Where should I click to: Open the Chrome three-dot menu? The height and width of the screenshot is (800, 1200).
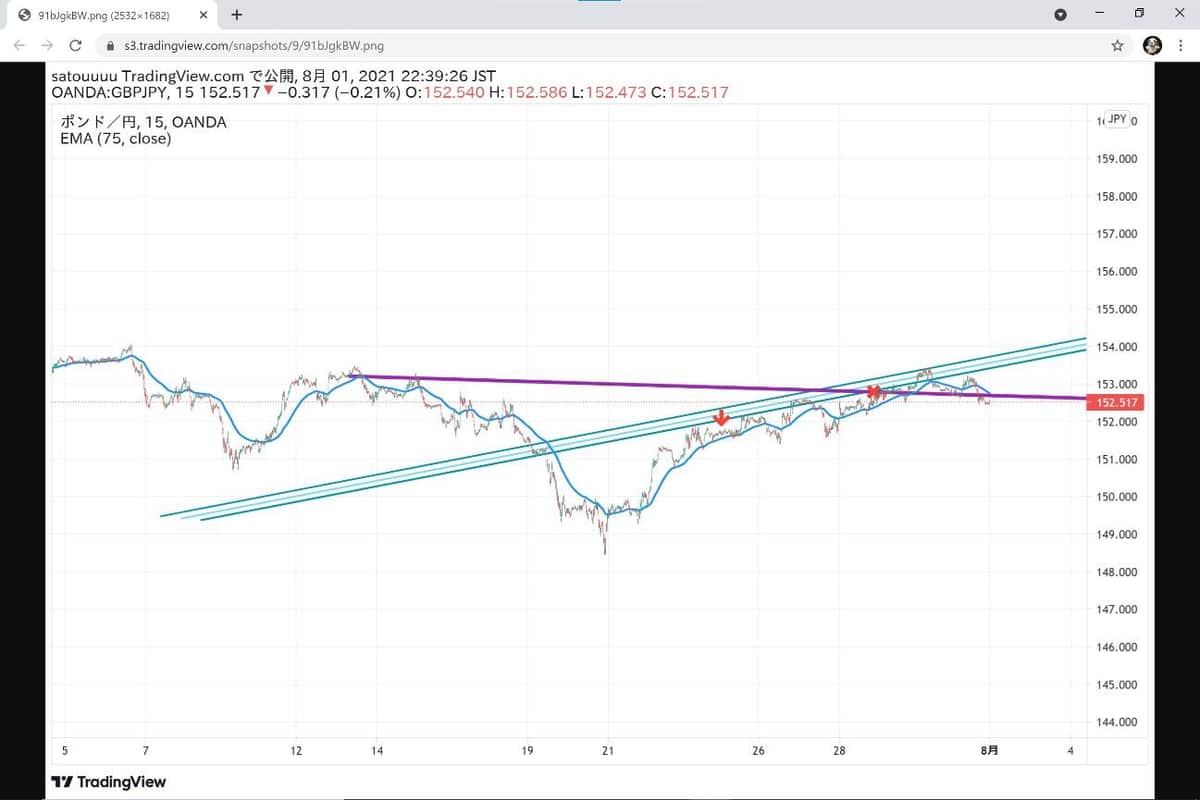pos(1181,45)
